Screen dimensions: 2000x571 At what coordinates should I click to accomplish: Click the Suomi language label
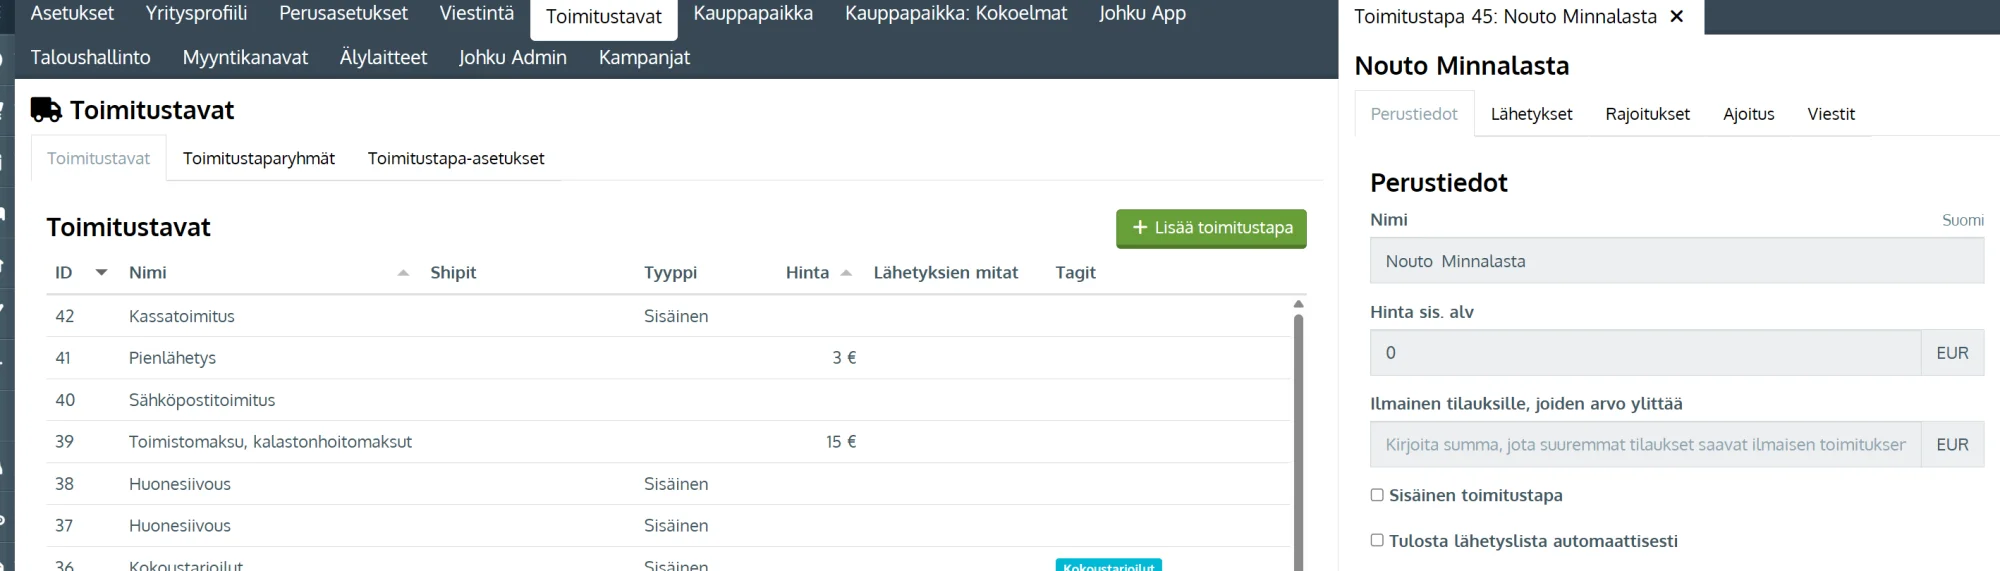coord(1962,220)
